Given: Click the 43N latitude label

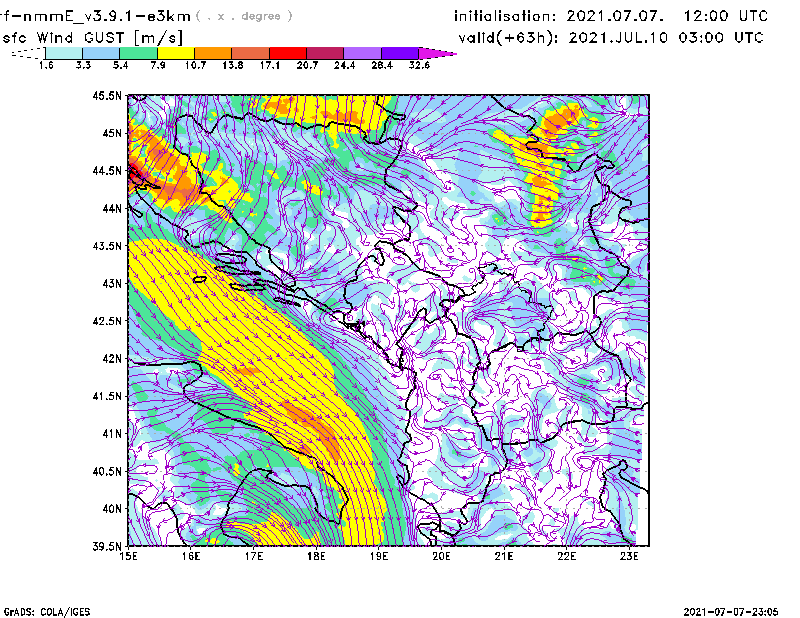Looking at the screenshot, I should (x=112, y=283).
